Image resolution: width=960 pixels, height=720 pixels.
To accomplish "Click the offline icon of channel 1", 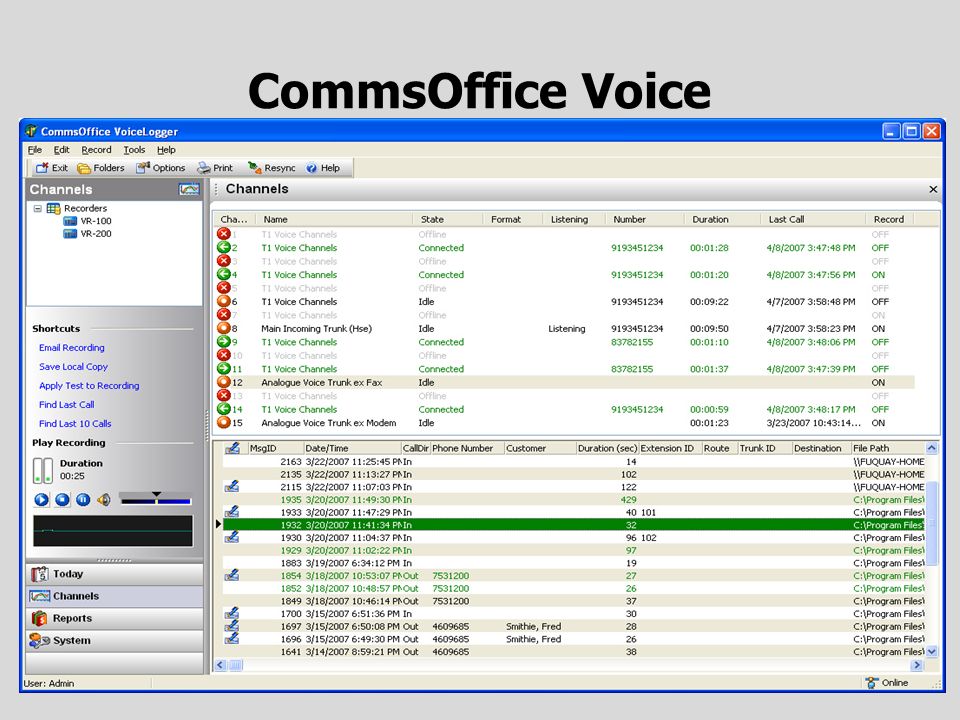I will [x=223, y=234].
